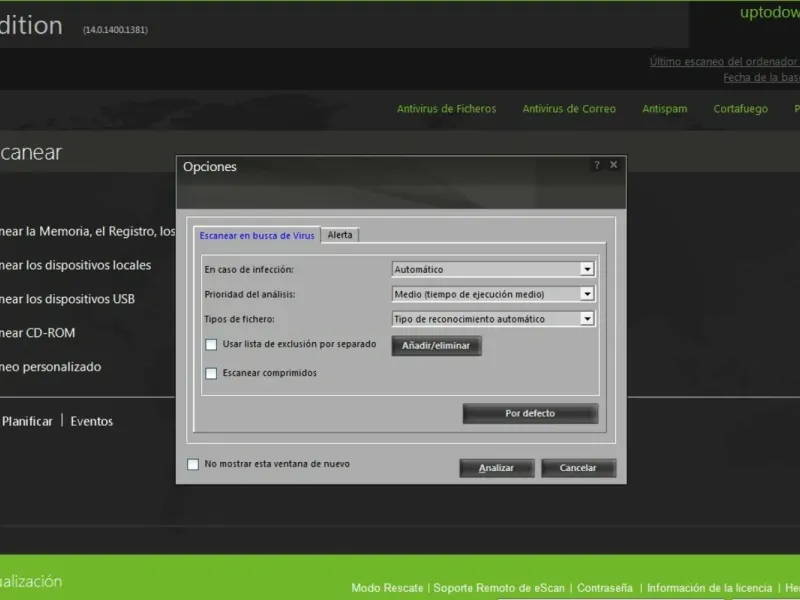Image resolution: width=800 pixels, height=600 pixels.
Task: Click the Por defecto button
Action: (x=530, y=413)
